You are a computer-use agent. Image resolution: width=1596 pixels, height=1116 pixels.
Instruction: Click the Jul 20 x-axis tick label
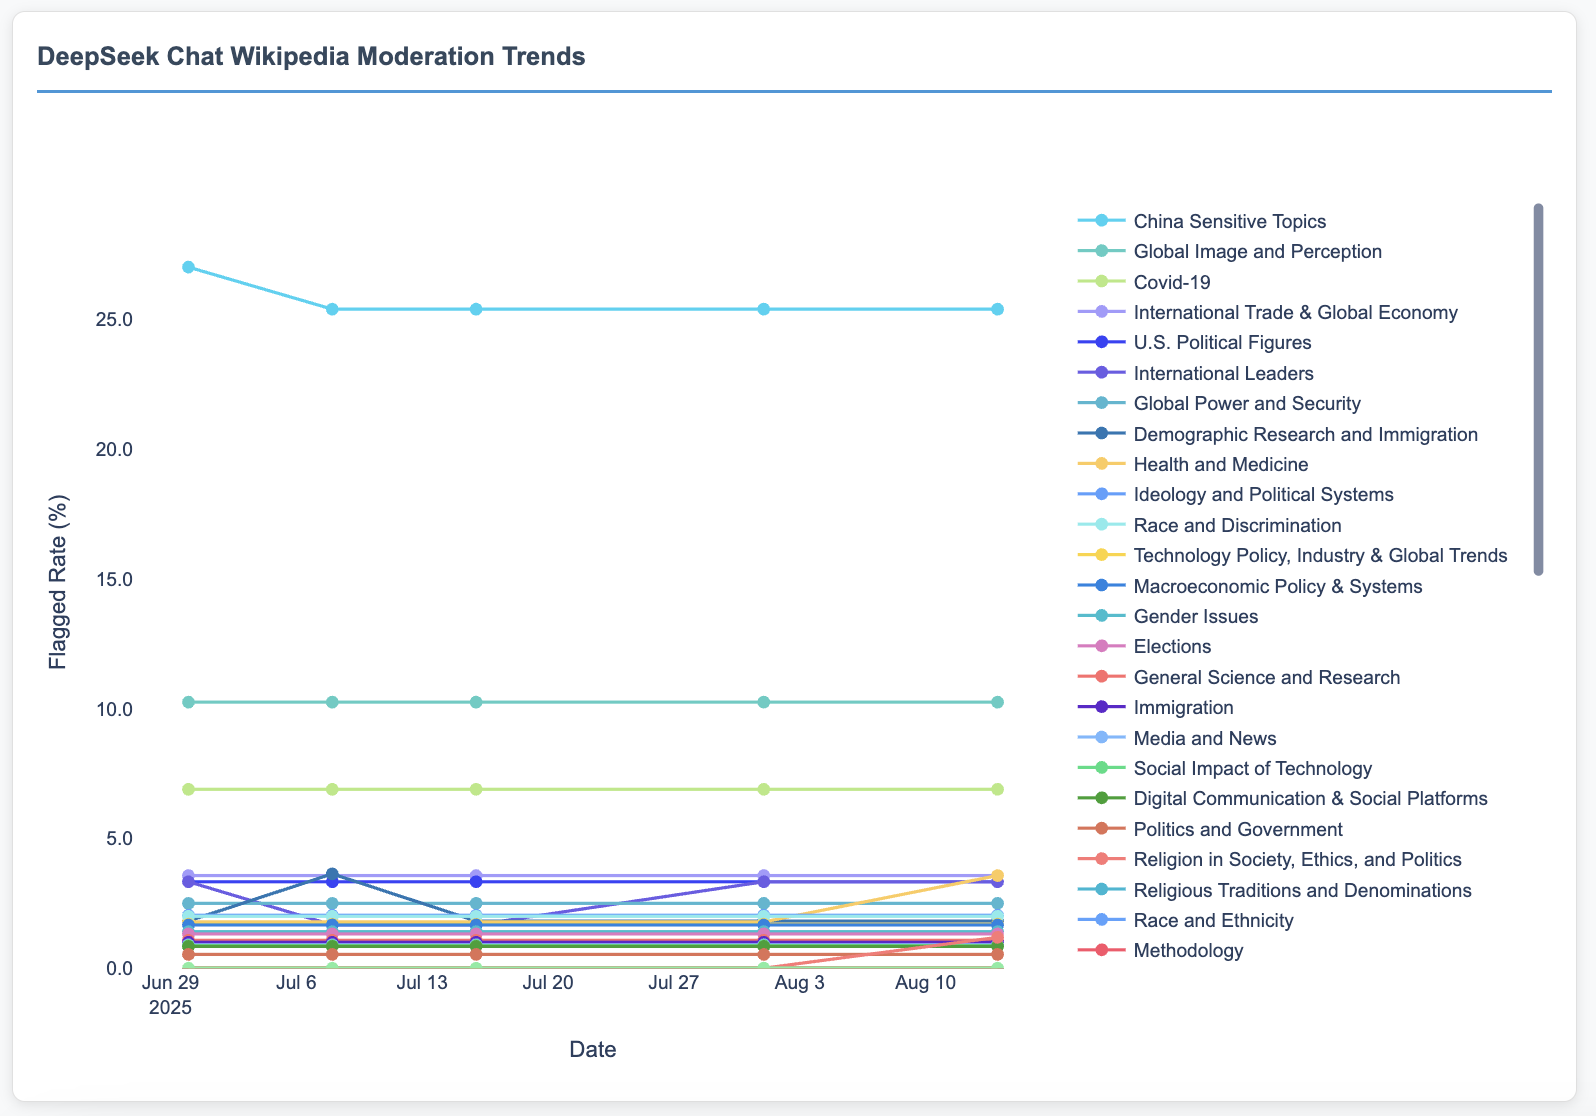click(548, 983)
